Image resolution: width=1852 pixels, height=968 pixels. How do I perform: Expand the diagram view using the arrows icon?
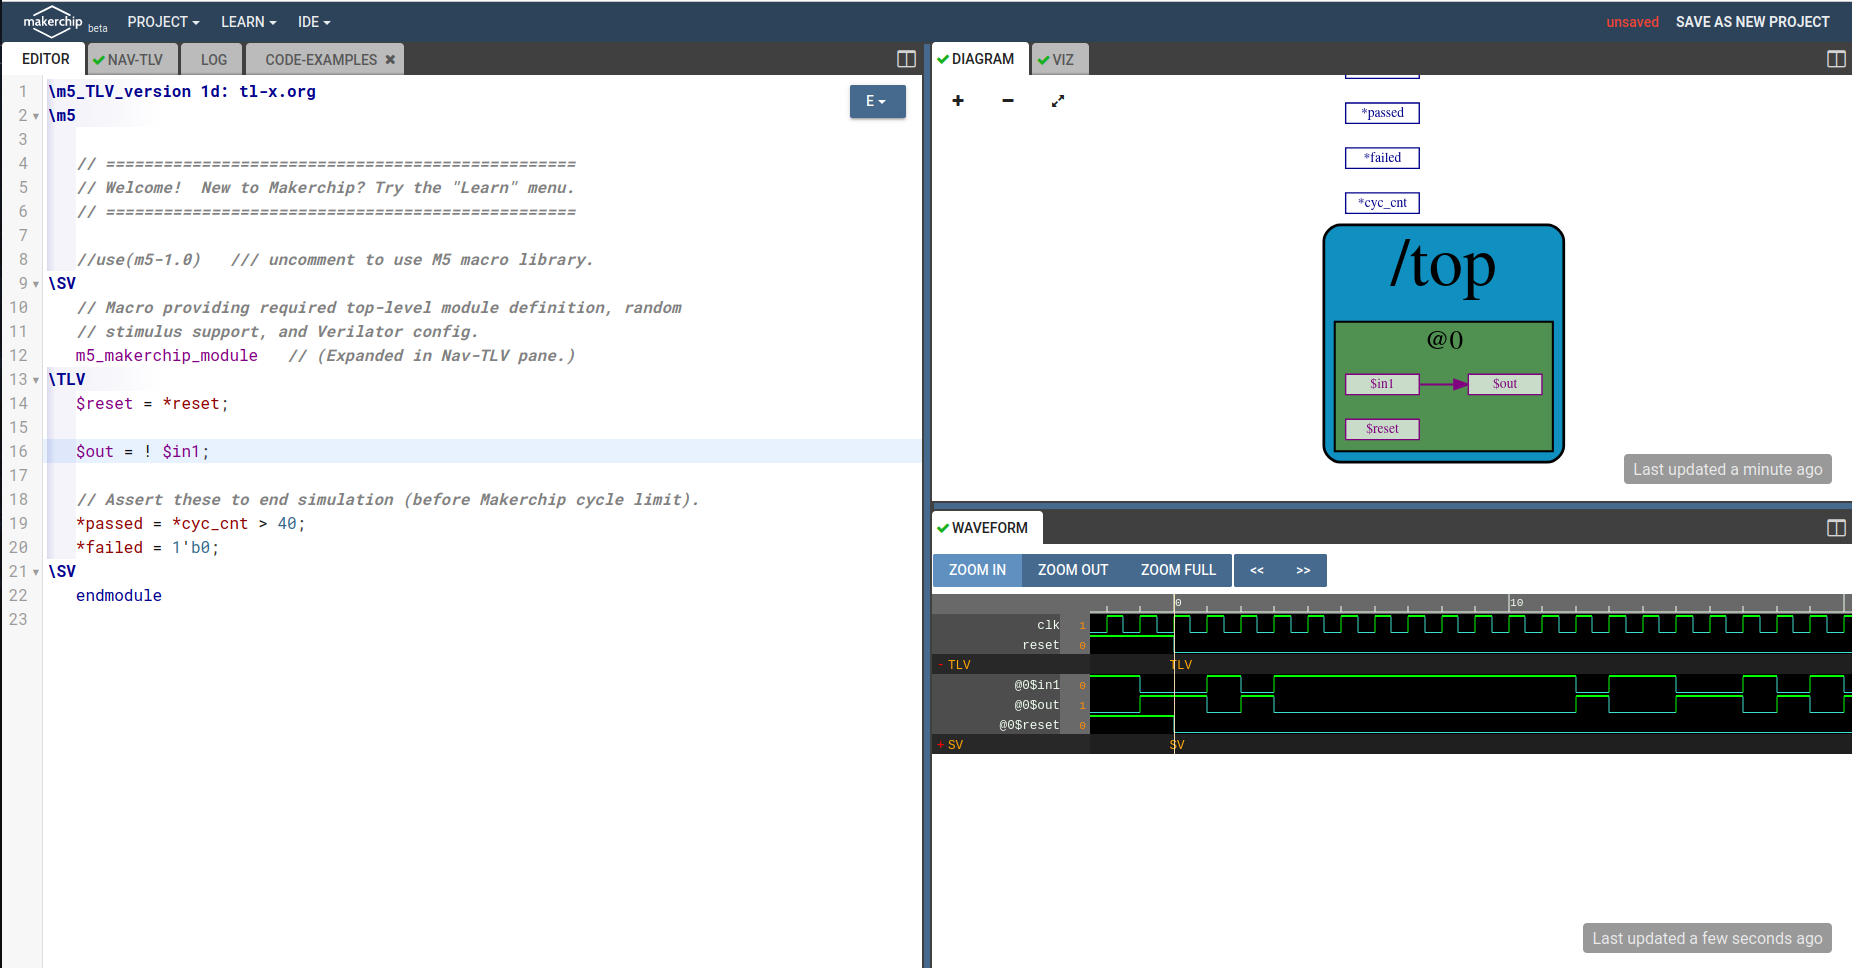point(1058,101)
